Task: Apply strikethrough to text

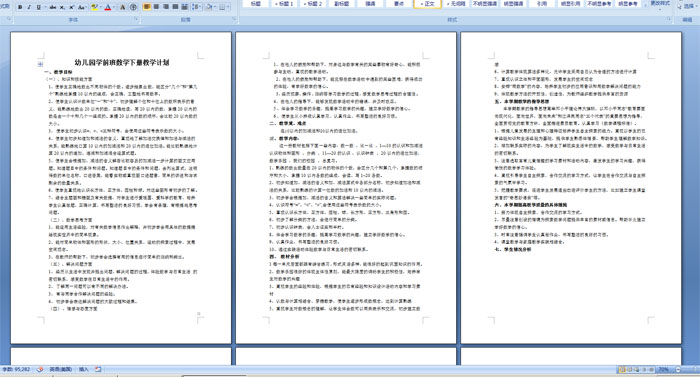Action: [x=53, y=7]
